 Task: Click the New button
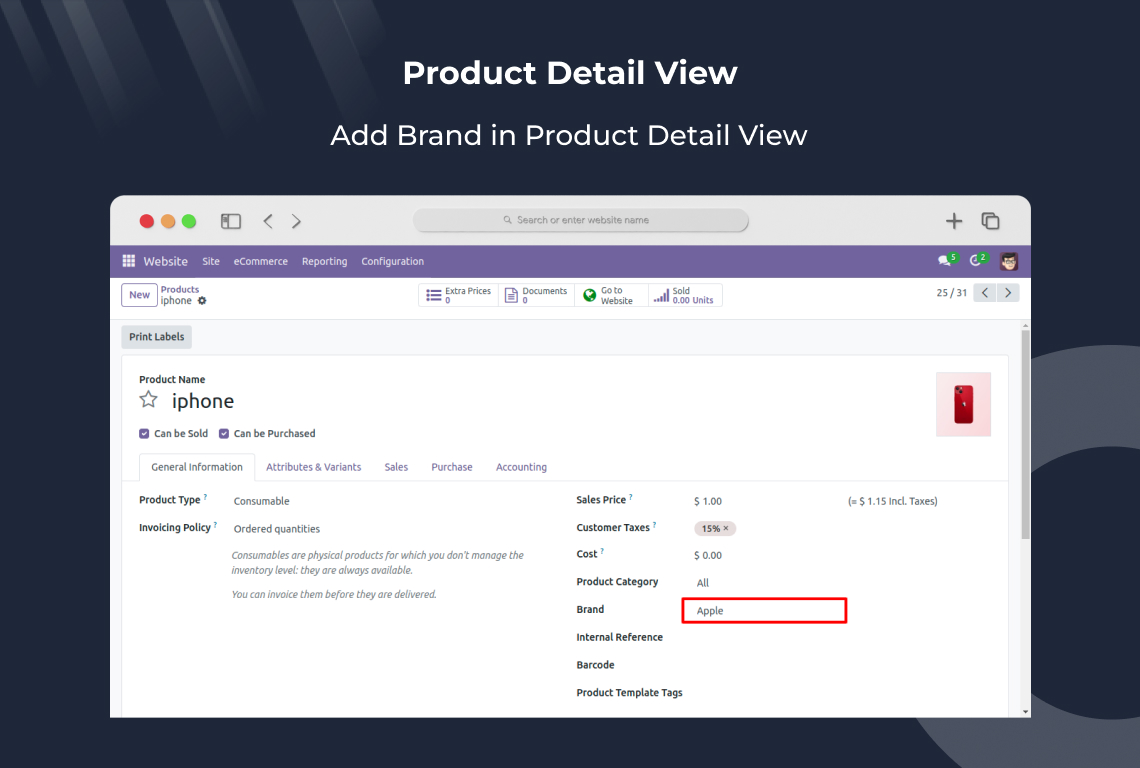coord(139,295)
